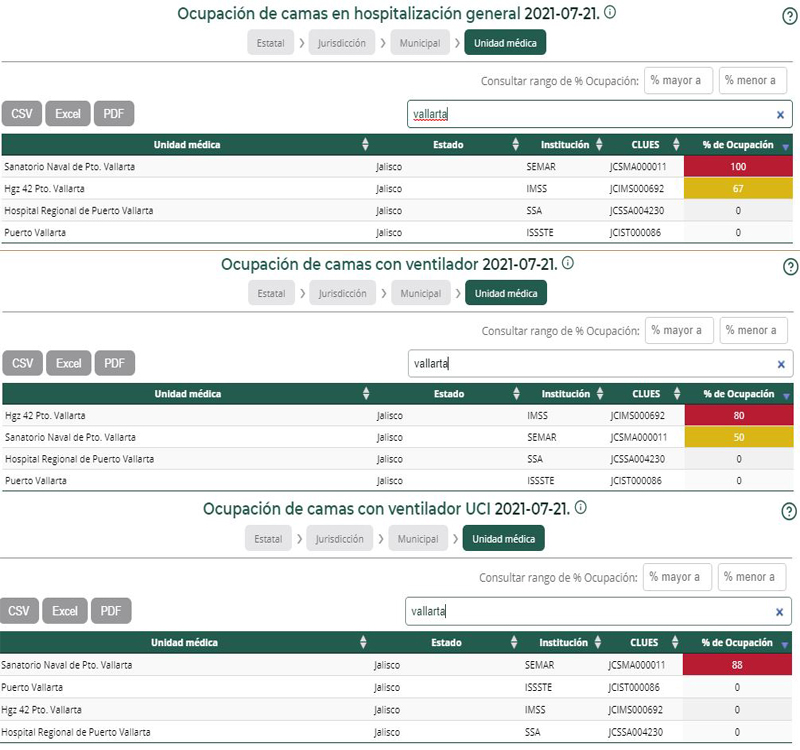The width and height of the screenshot is (800, 750).
Task: Export hospitalización general table as CSV
Action: tap(22, 114)
